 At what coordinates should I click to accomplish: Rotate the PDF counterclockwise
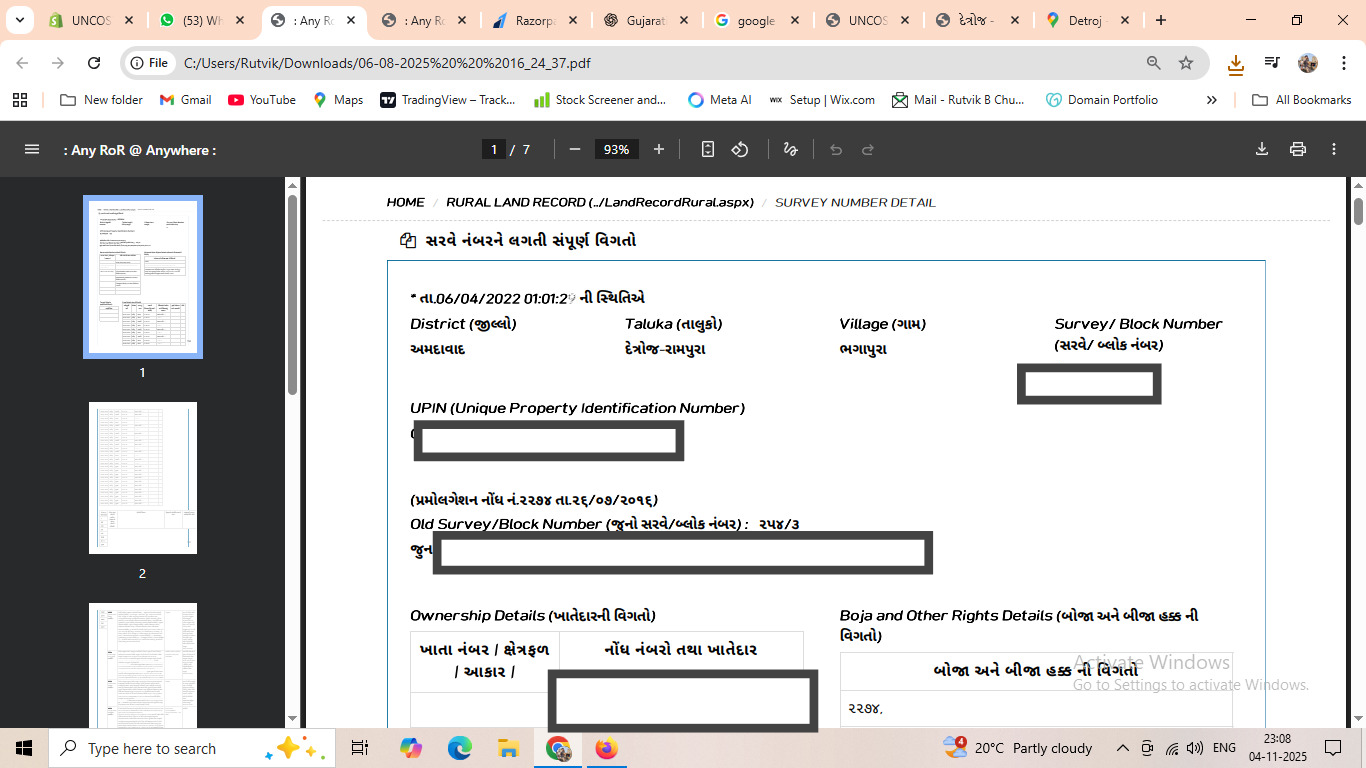point(740,149)
